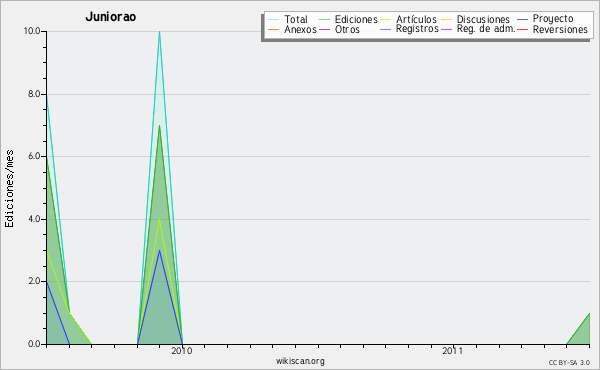
Task: Click the 10.0 y-axis label
Action: (32, 31)
